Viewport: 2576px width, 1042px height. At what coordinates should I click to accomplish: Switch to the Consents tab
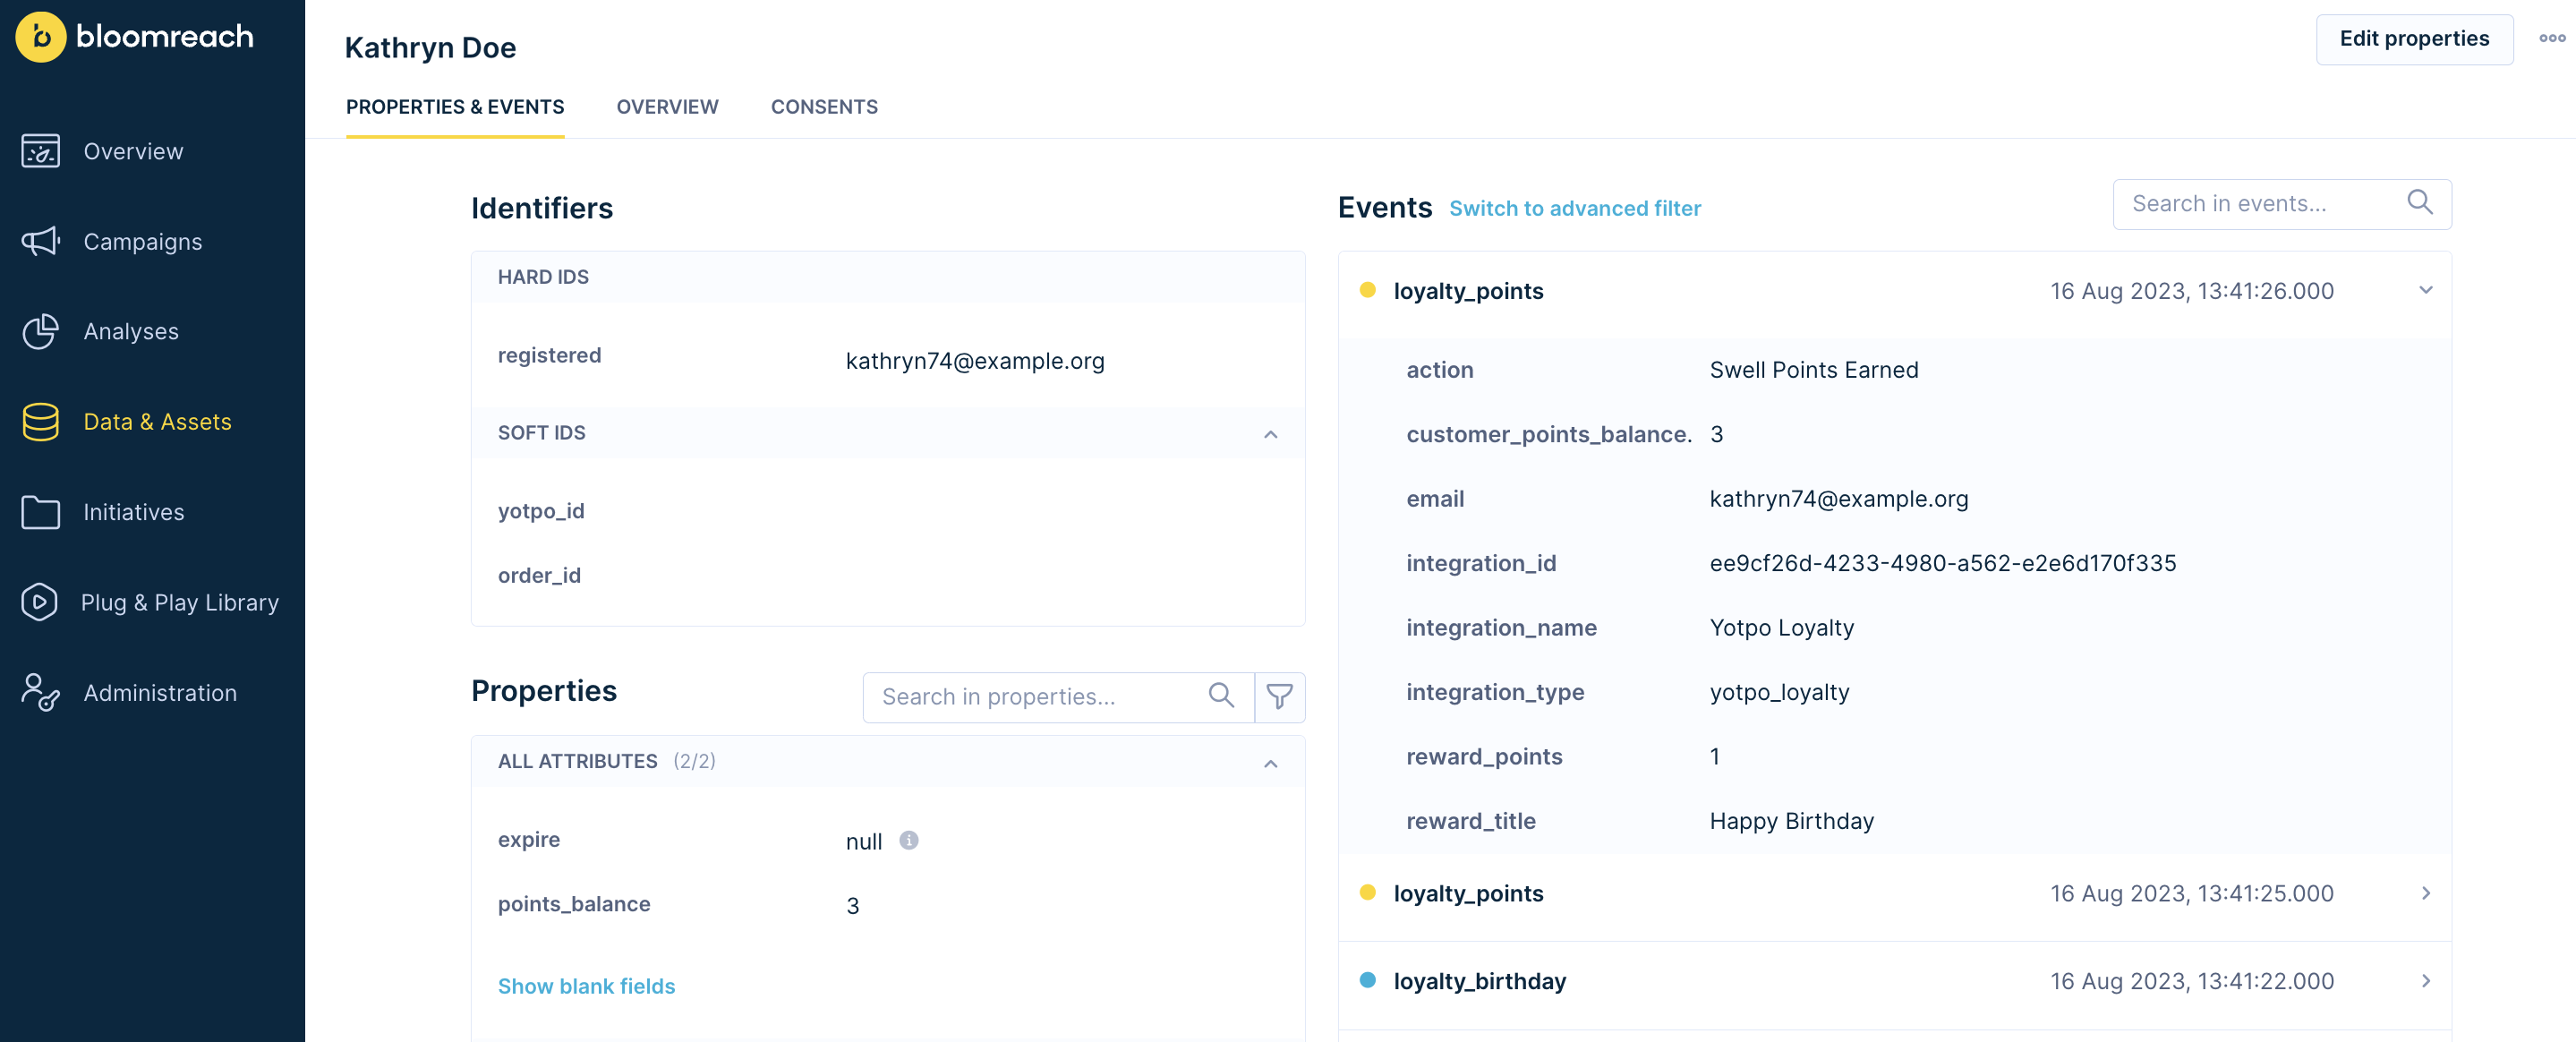pos(824,106)
